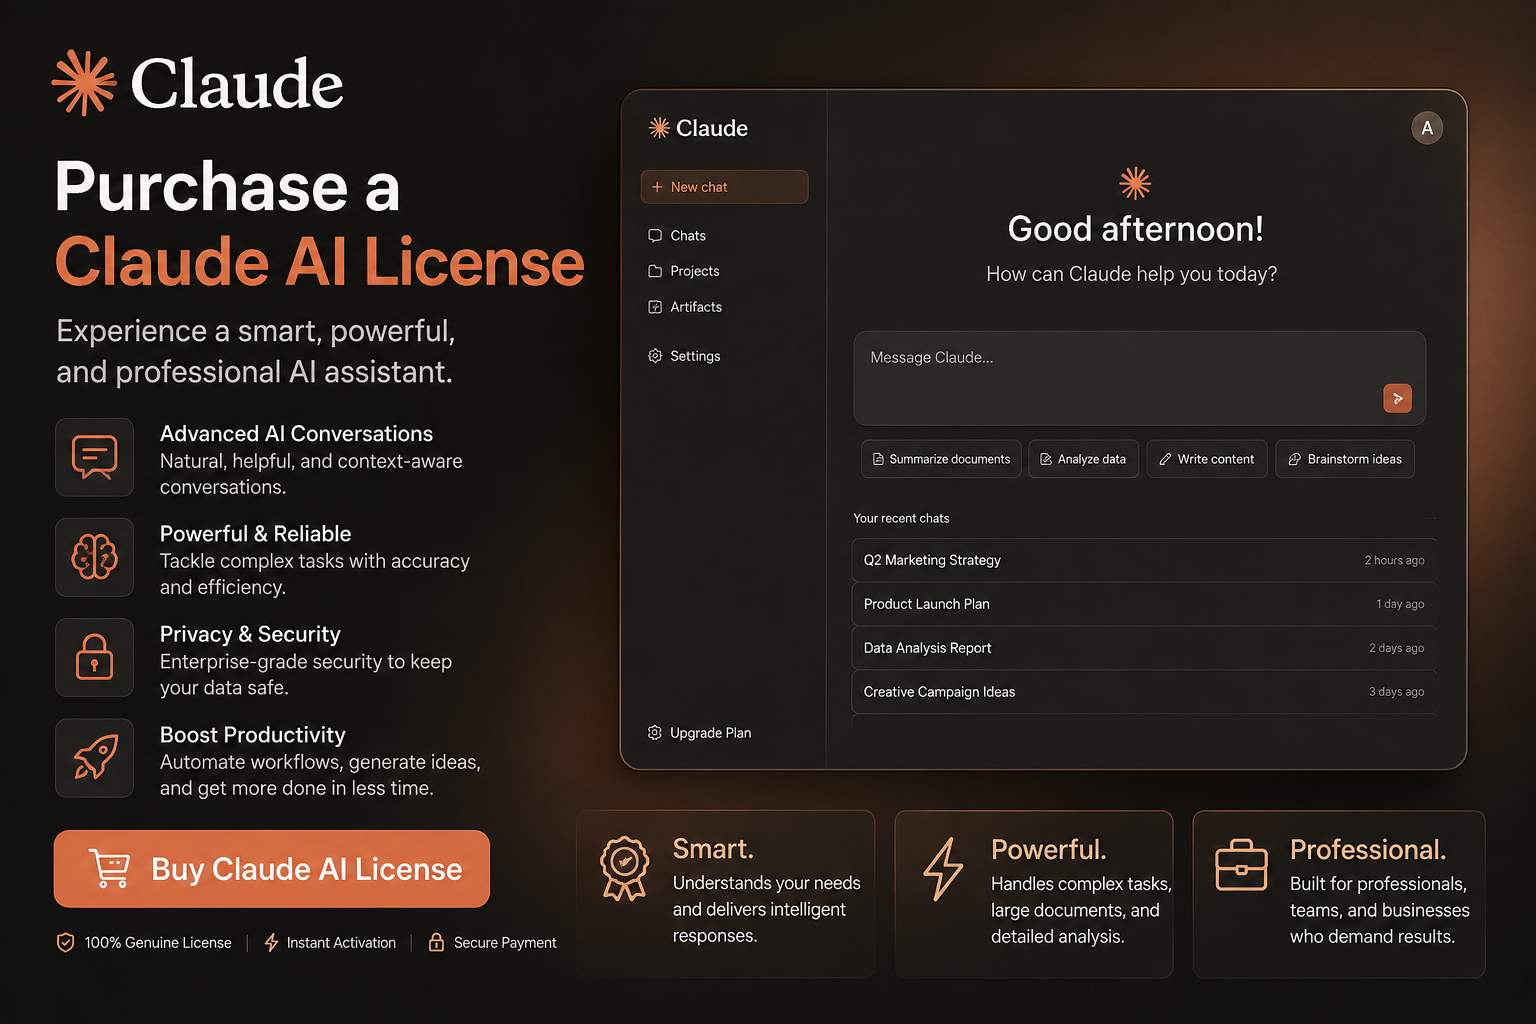Click the large Claude starburst logo
This screenshot has height=1024, width=1536.
[x=84, y=83]
